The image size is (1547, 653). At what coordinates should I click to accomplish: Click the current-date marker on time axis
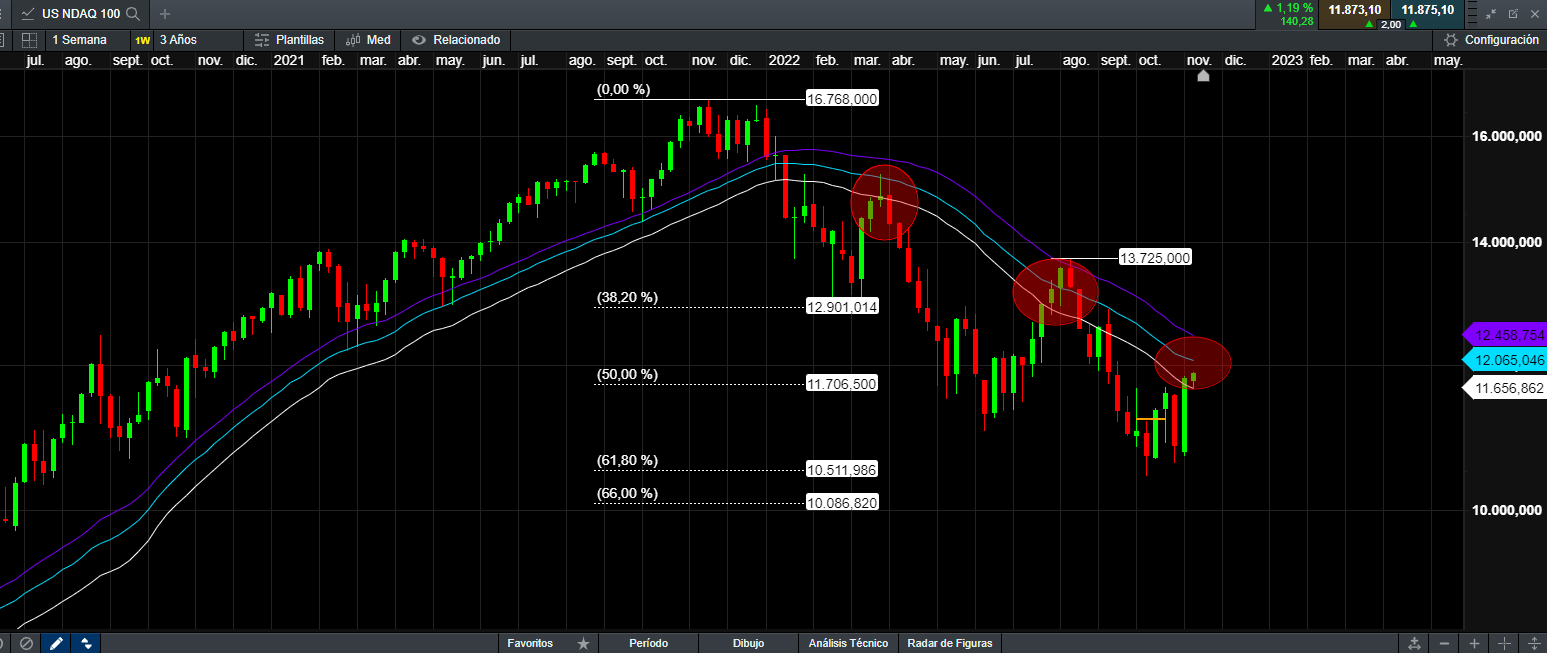[1203, 76]
